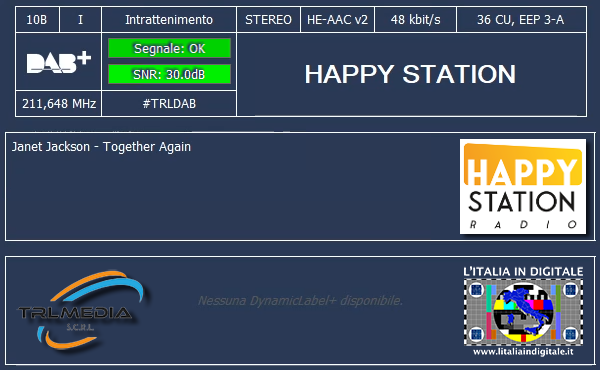Click the green SNR: 30.0dB indicator
The width and height of the screenshot is (600, 370).
pos(169,74)
